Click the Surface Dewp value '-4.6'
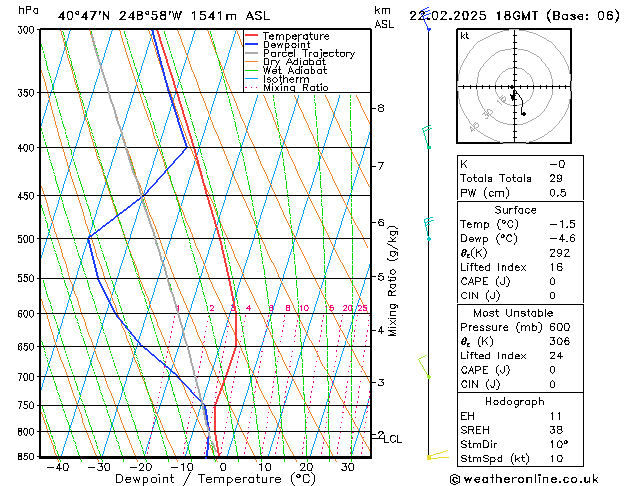This screenshot has width=629, height=486. tap(562, 239)
